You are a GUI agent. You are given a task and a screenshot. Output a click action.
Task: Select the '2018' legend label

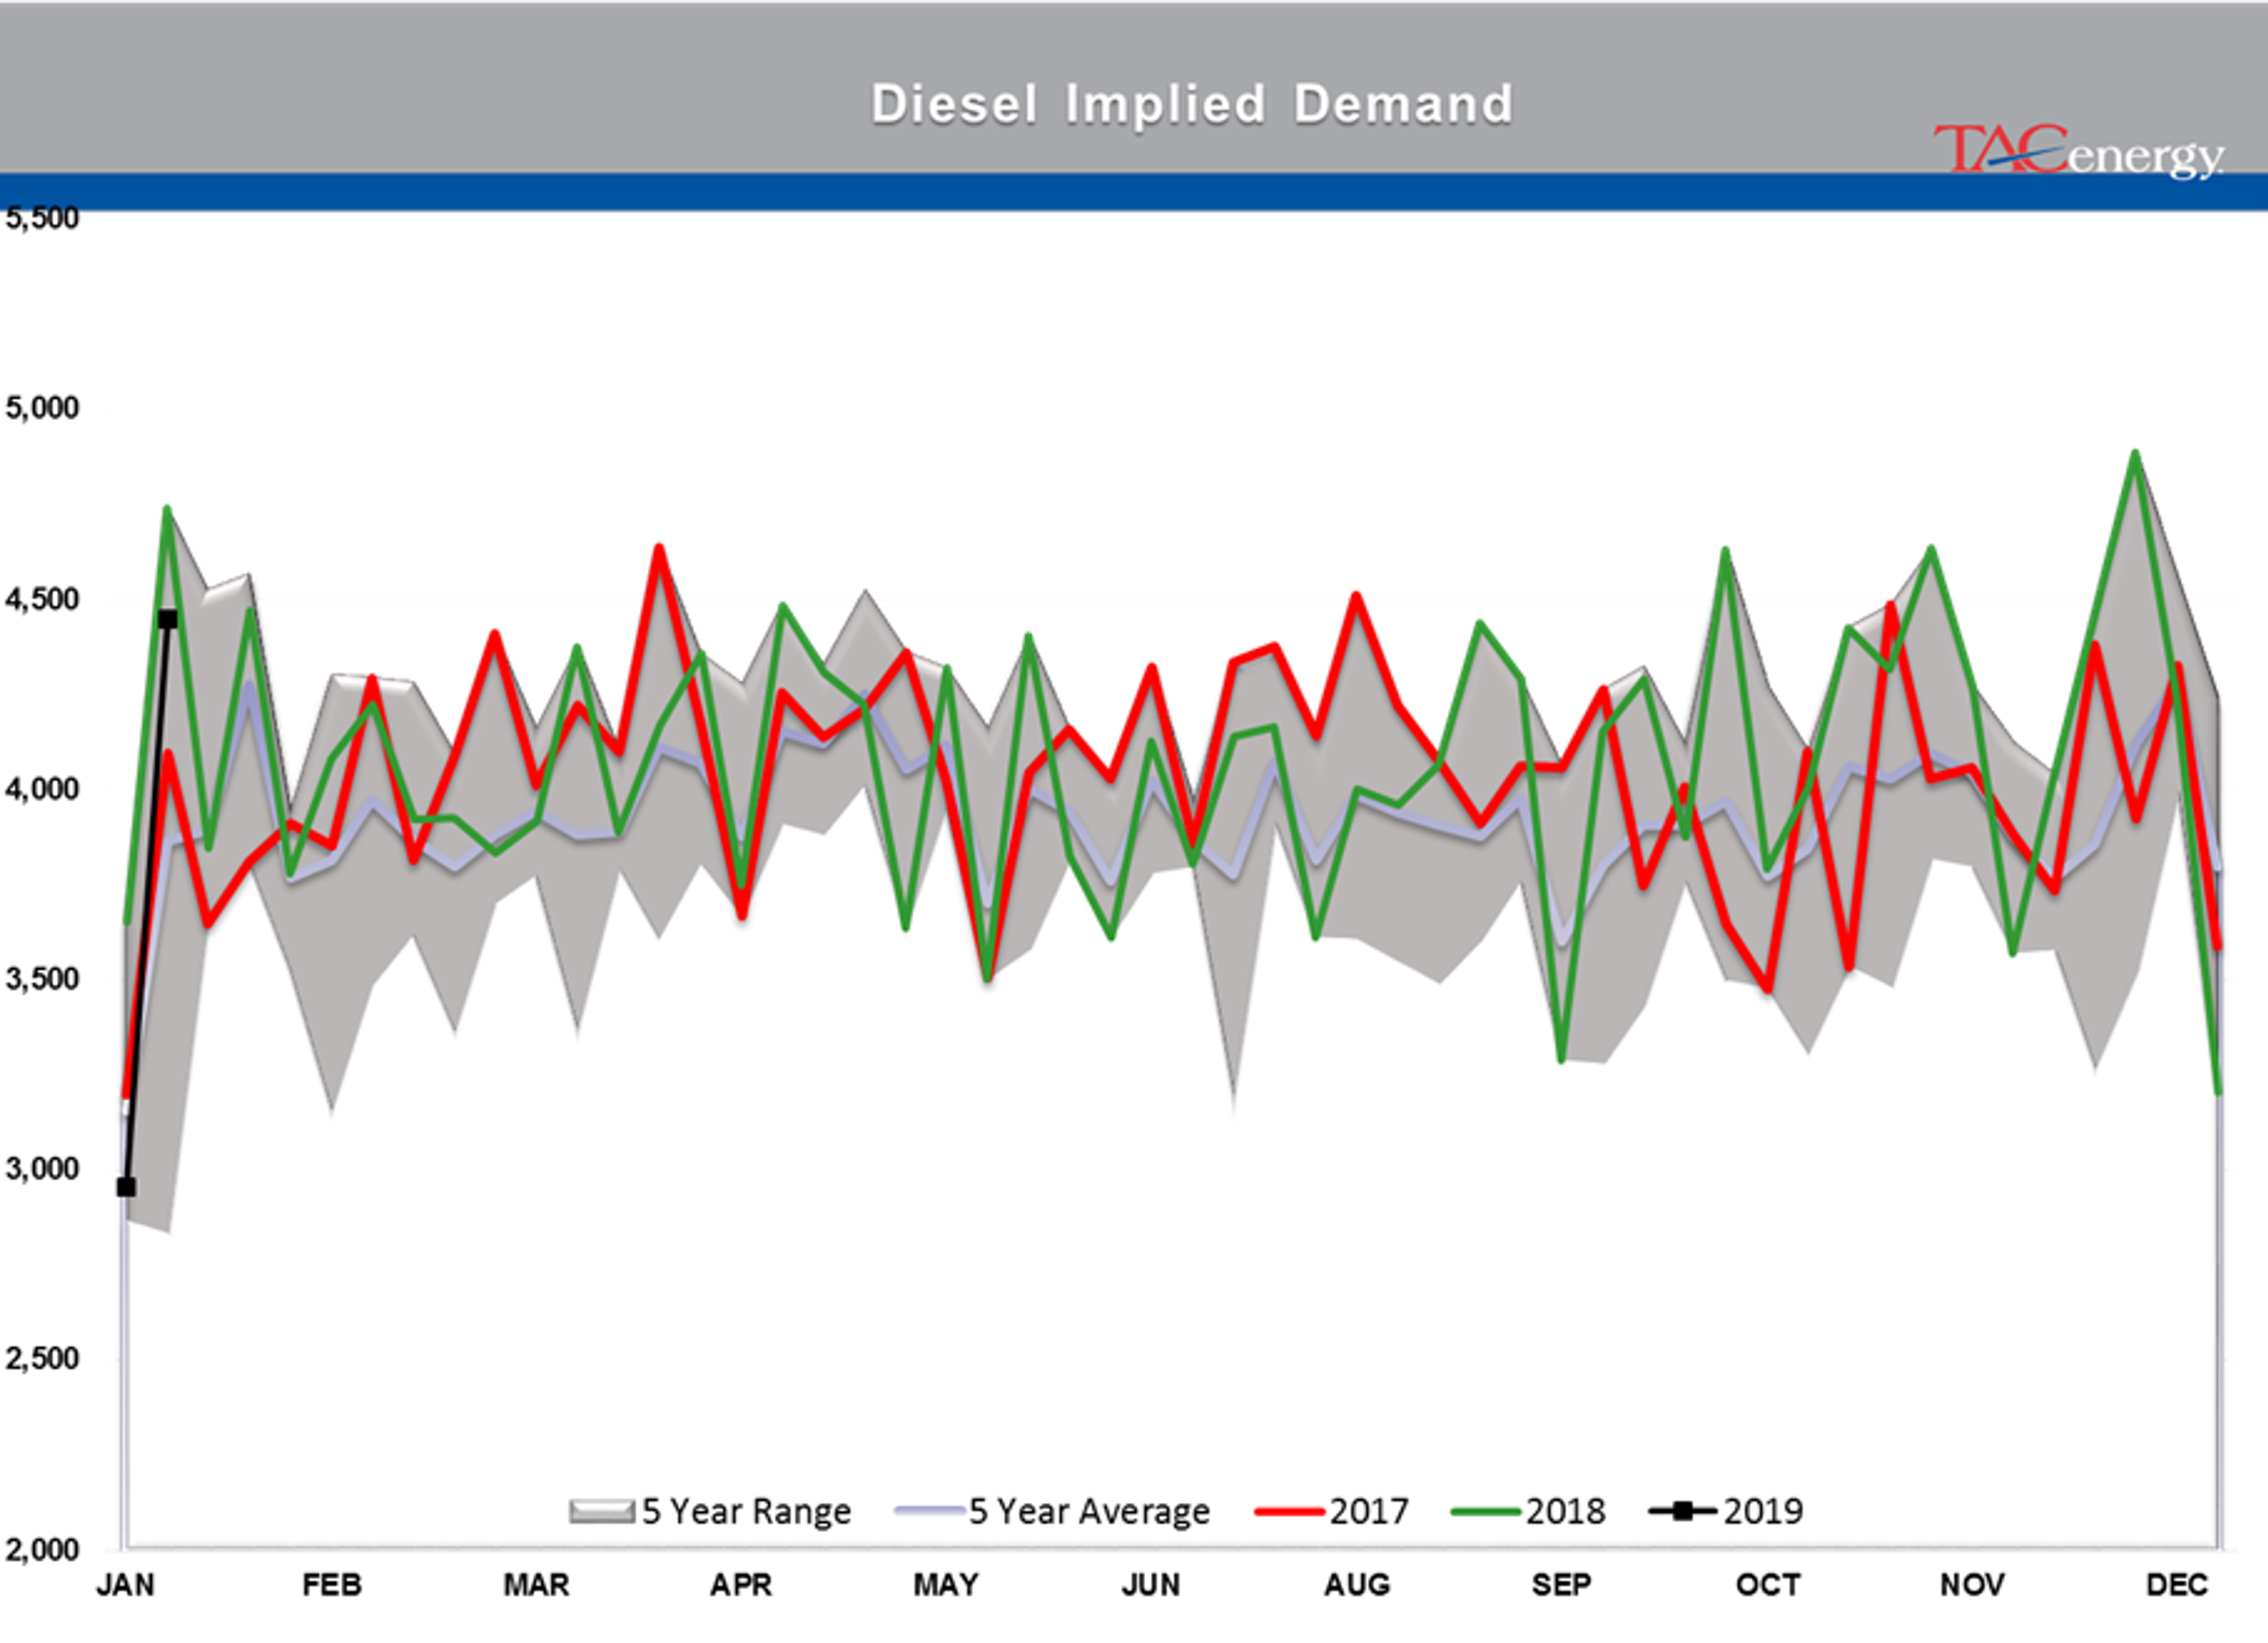click(x=1565, y=1510)
